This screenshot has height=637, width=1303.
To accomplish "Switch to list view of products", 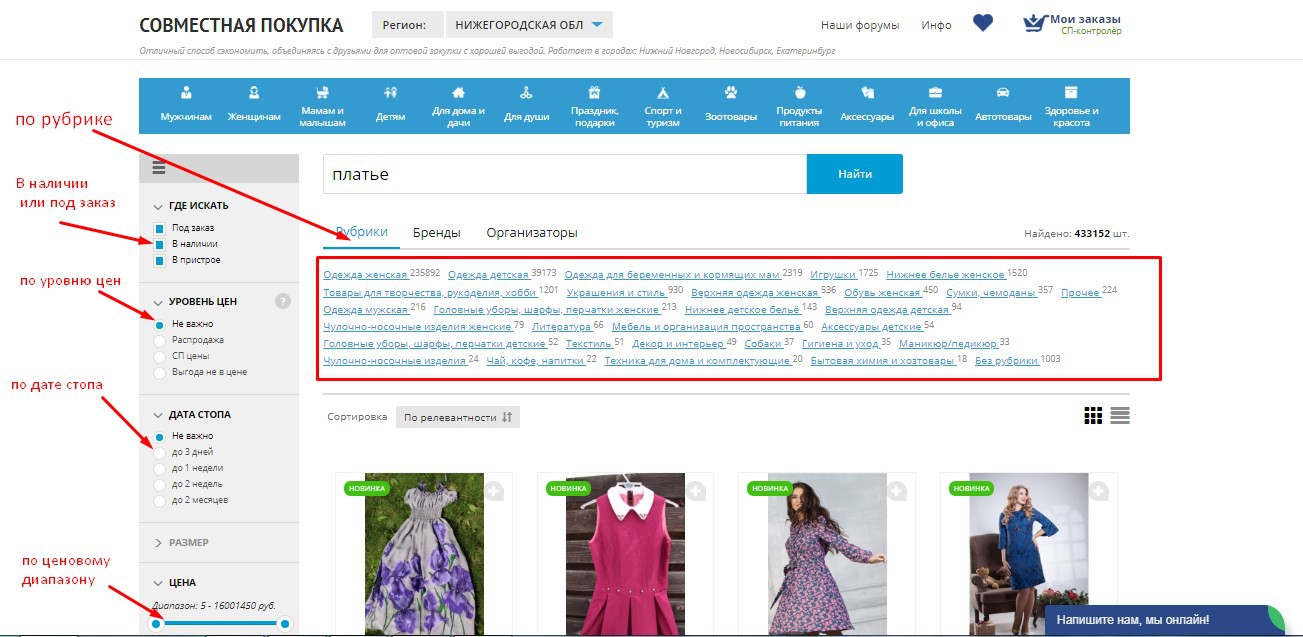I will click(1120, 416).
